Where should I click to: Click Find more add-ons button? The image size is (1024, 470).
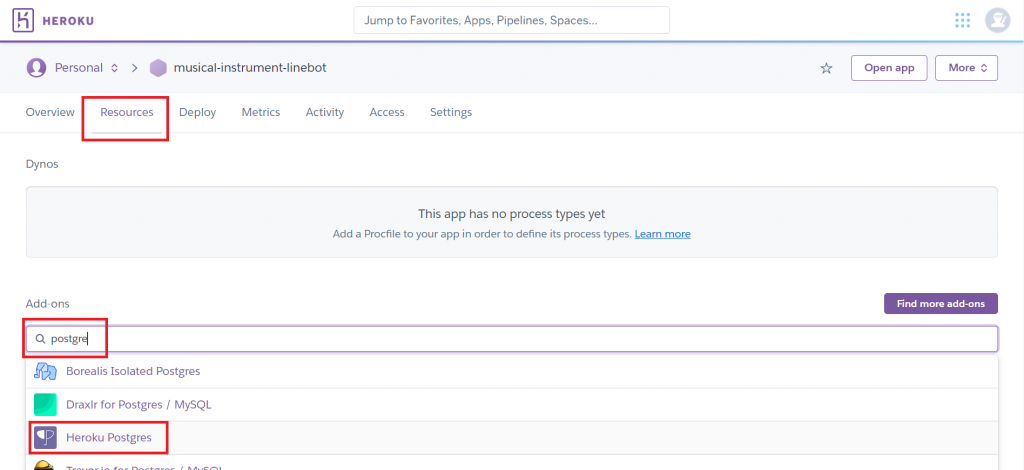tap(940, 303)
